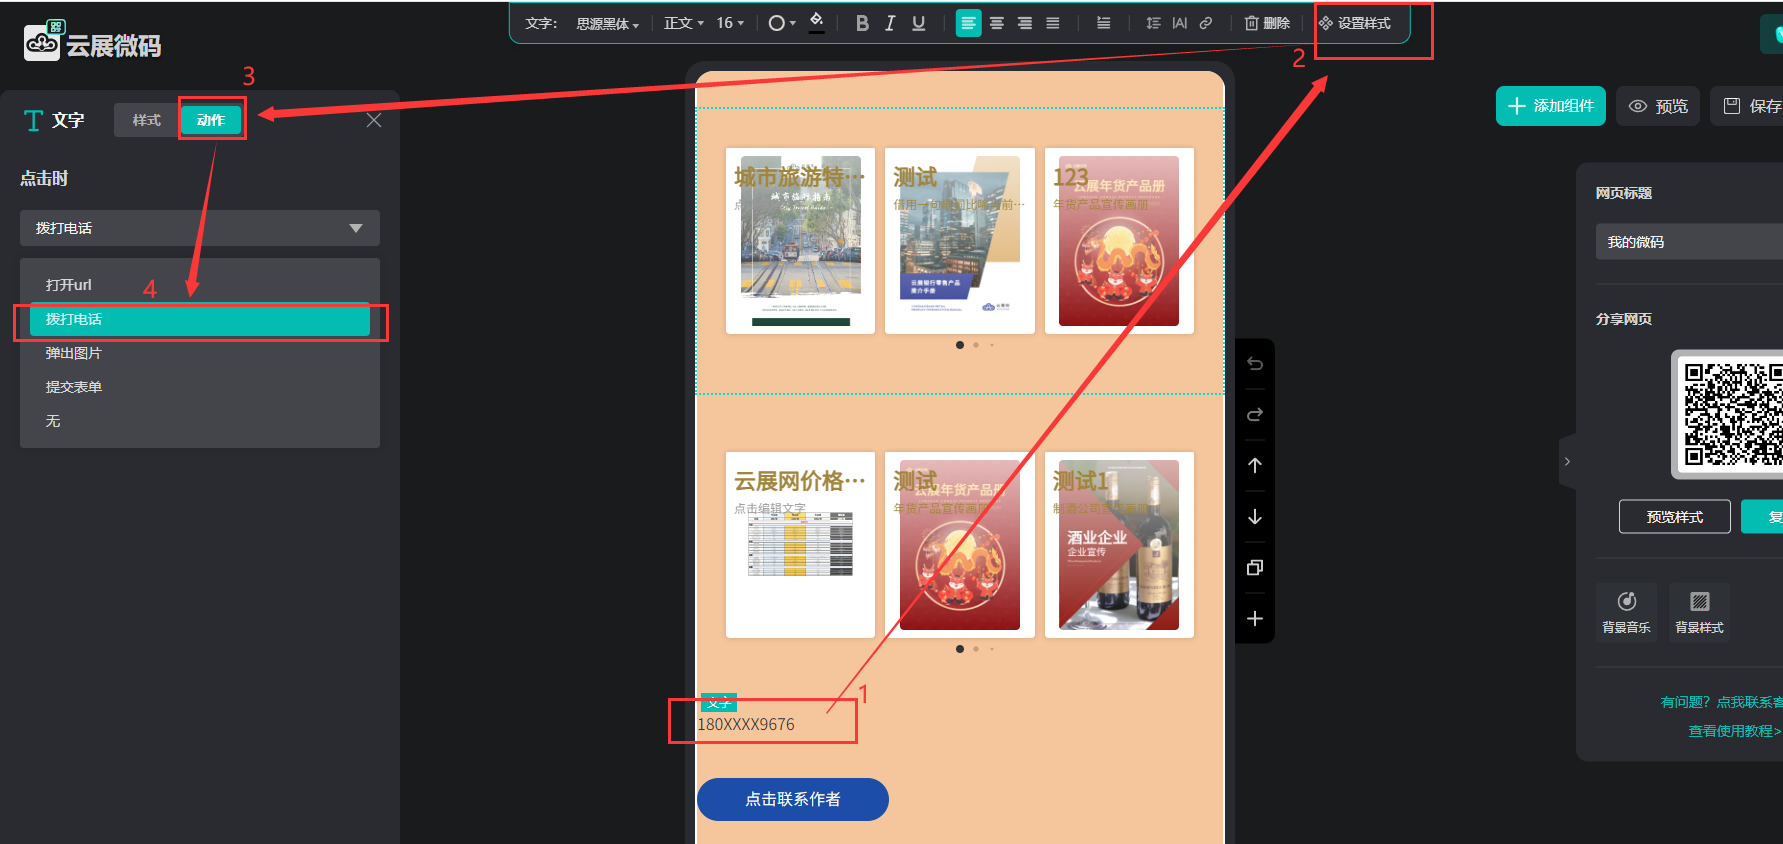Image resolution: width=1783 pixels, height=844 pixels.
Task: Open the 思源黑体 font dropdown
Action: (x=607, y=24)
